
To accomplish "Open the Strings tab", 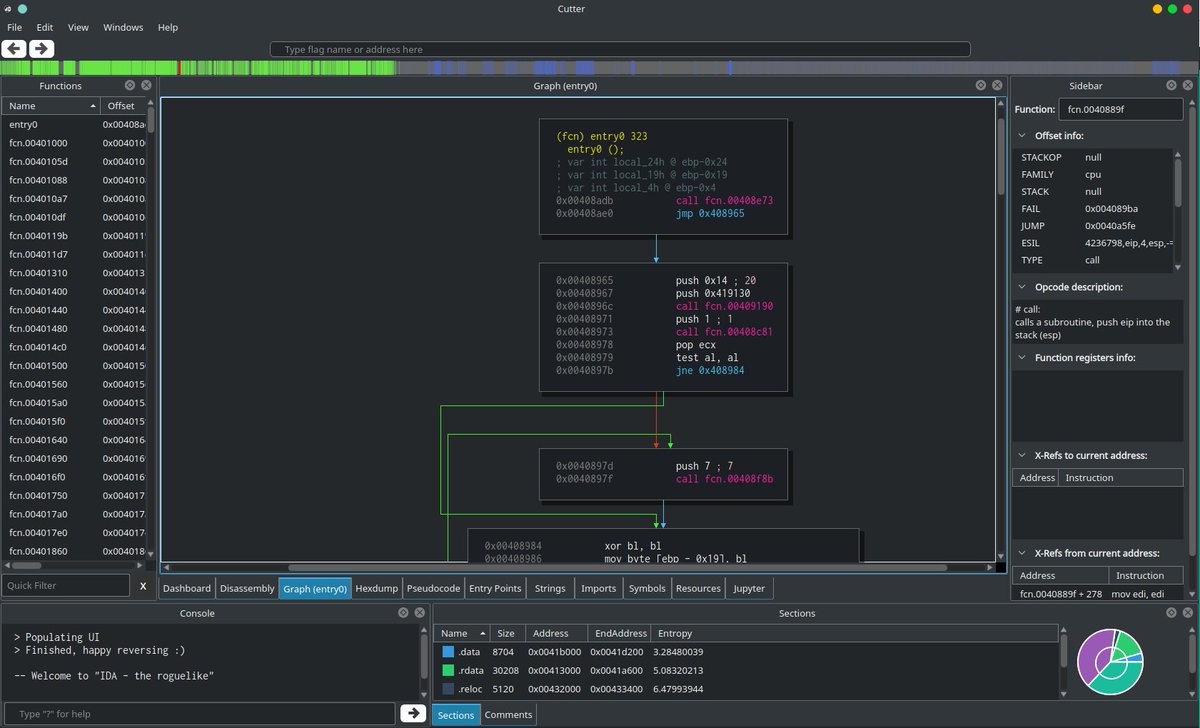I will 550,588.
